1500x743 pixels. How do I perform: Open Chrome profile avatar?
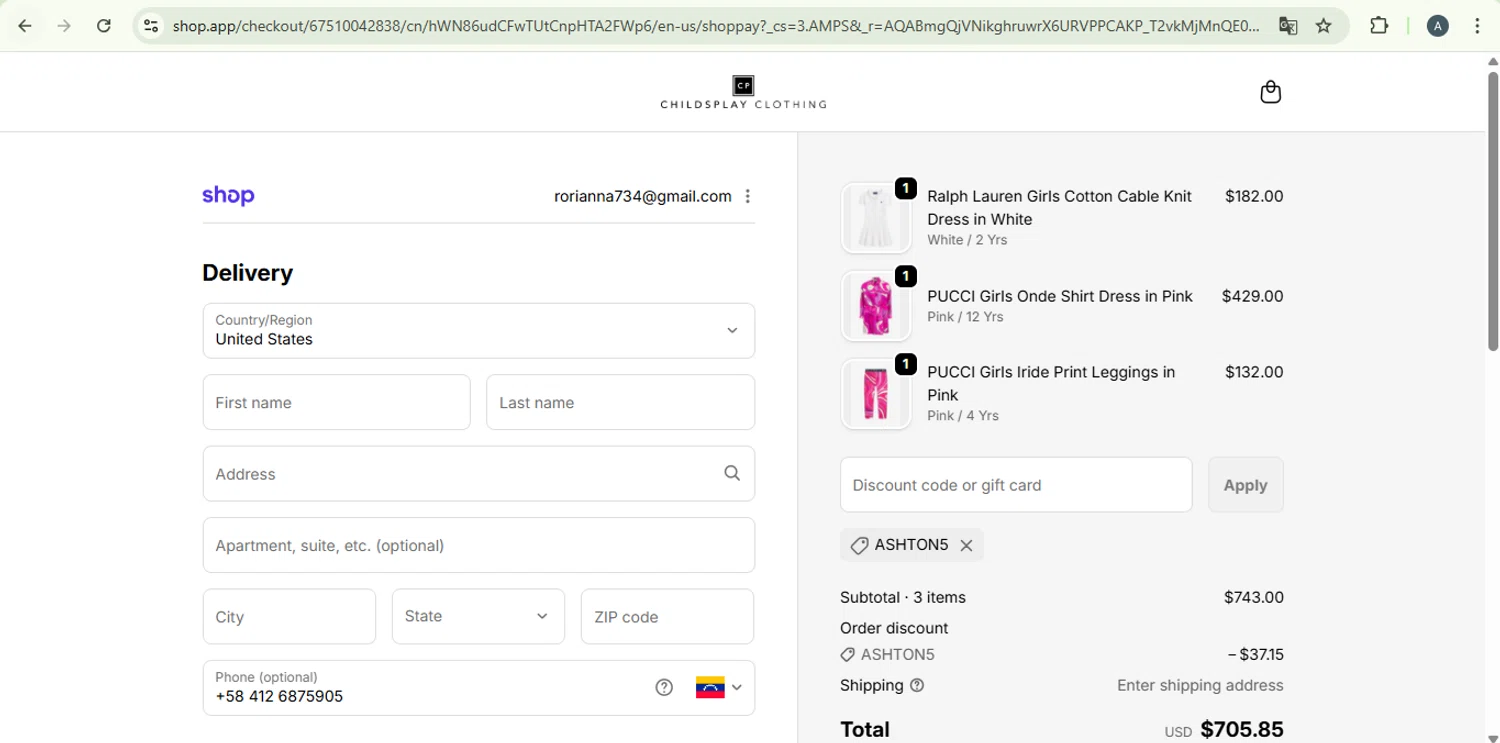[1438, 26]
